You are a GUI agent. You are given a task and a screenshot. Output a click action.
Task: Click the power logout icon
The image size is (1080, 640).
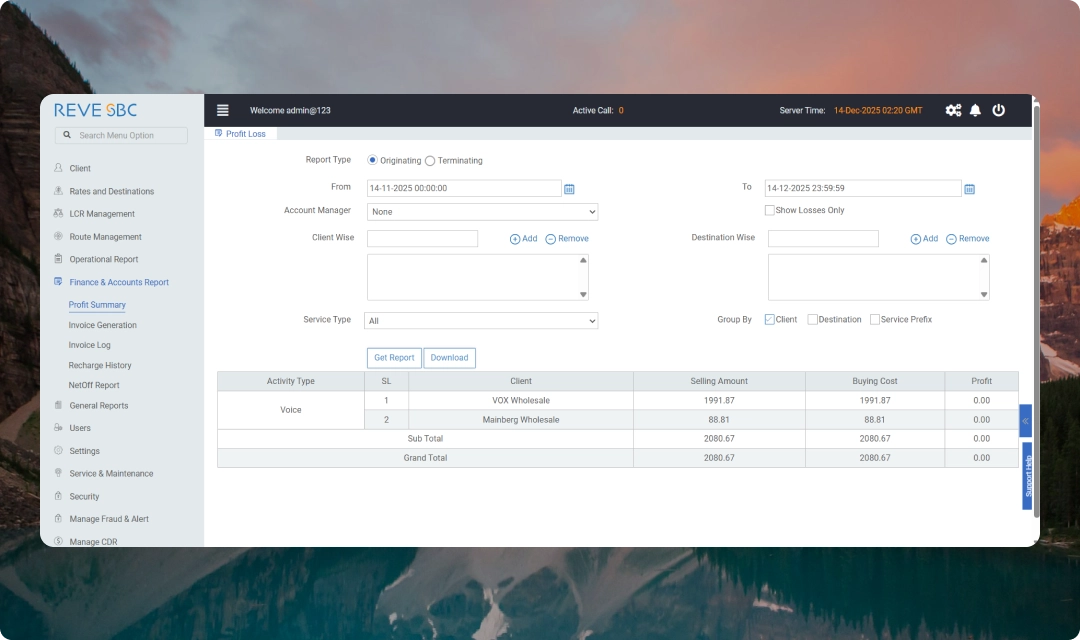click(x=999, y=110)
